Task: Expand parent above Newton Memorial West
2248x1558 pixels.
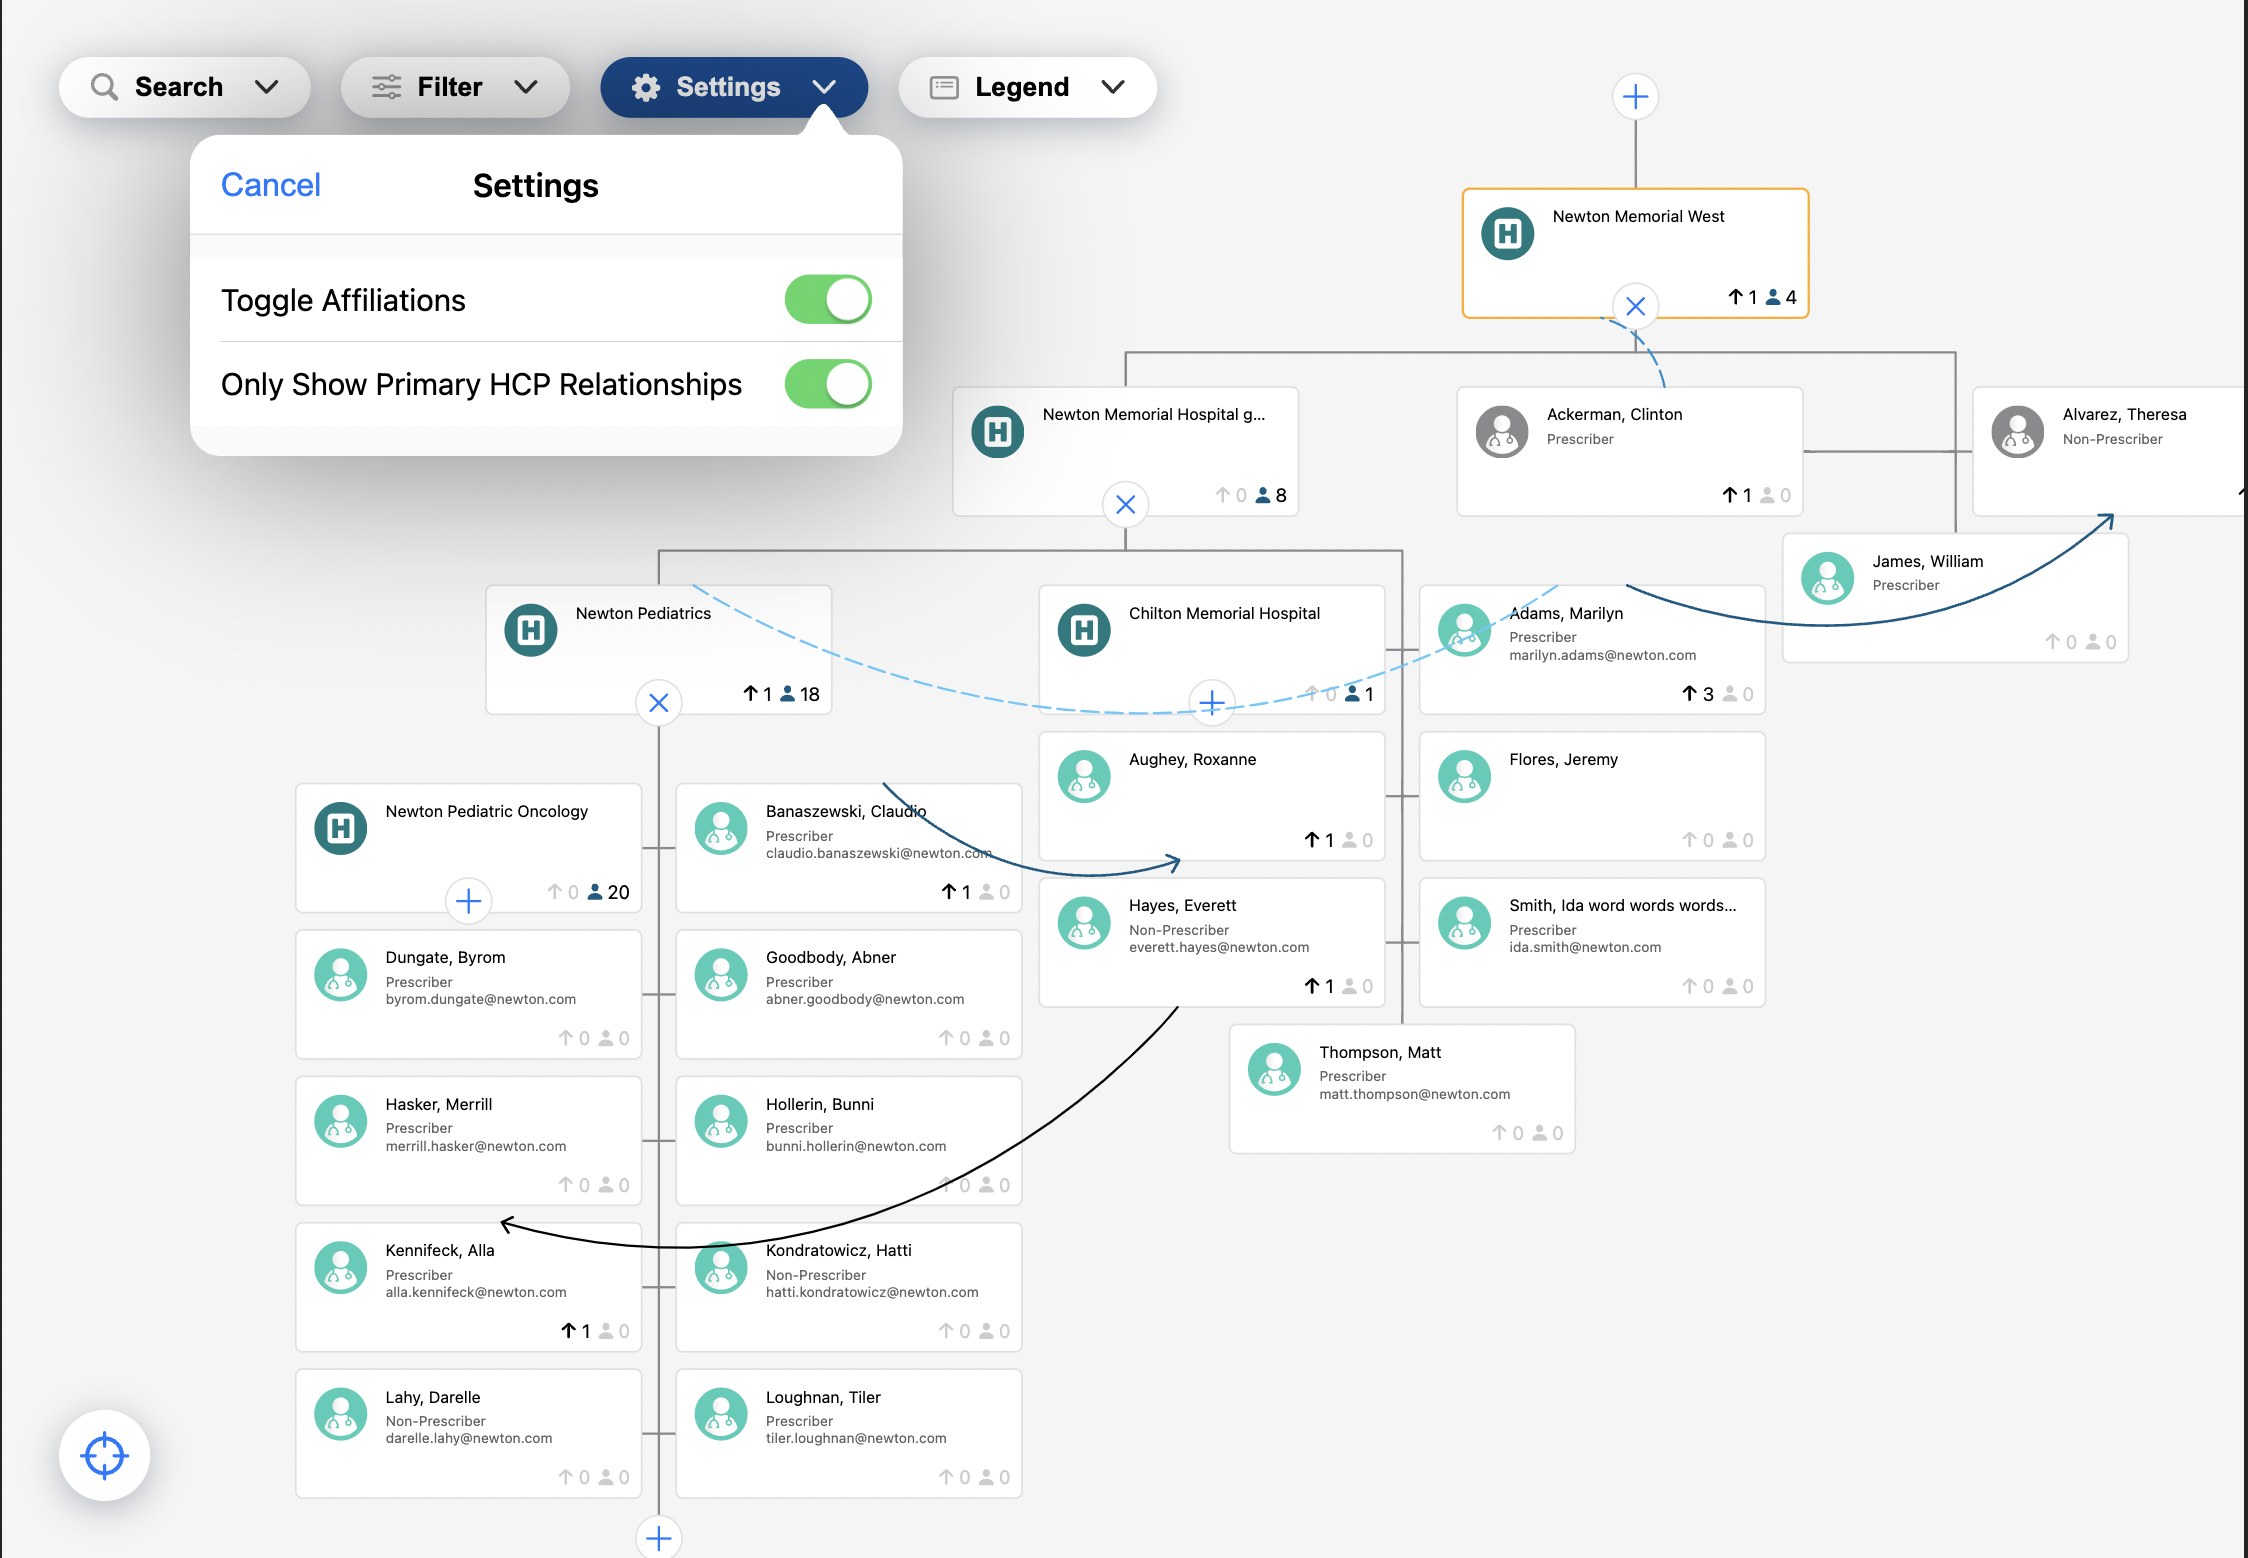Action: click(1635, 97)
